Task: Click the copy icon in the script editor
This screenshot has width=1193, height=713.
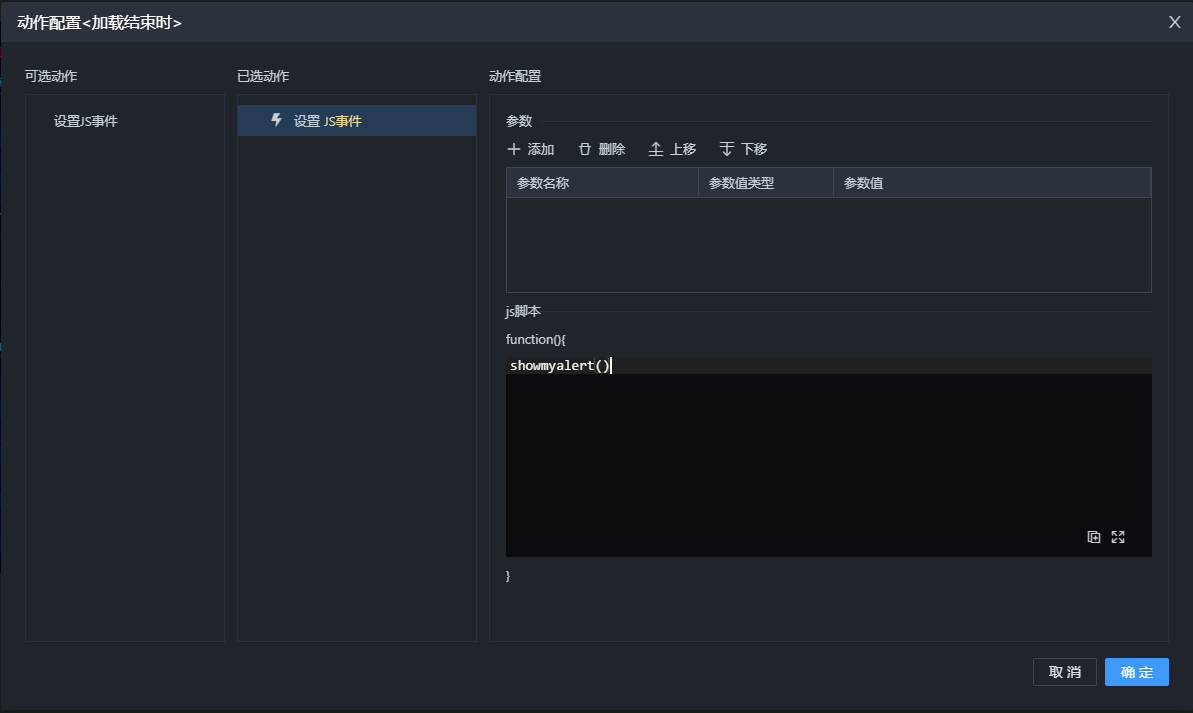Action: pyautogui.click(x=1094, y=537)
